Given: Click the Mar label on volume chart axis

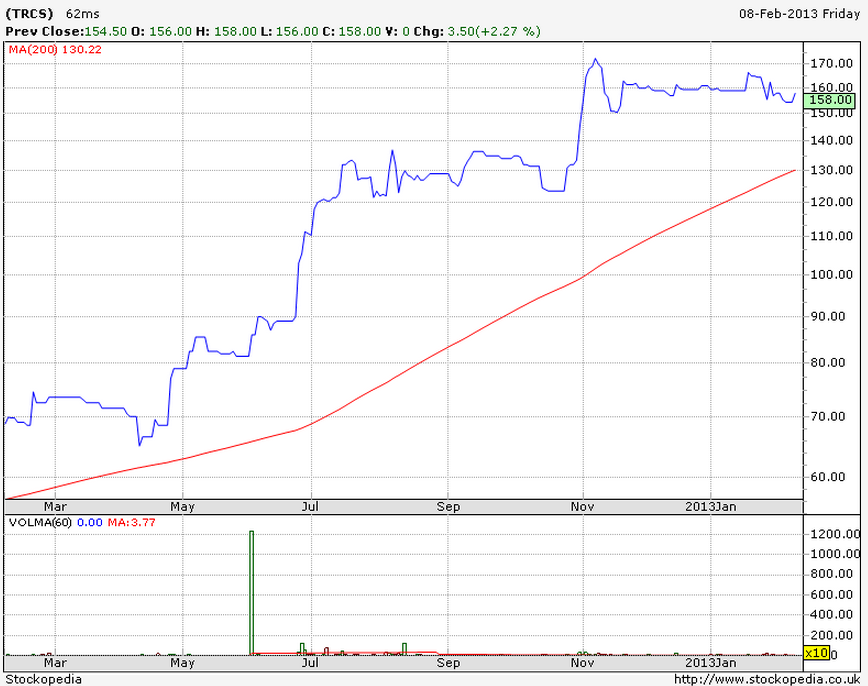Looking at the screenshot, I should click(55, 663).
